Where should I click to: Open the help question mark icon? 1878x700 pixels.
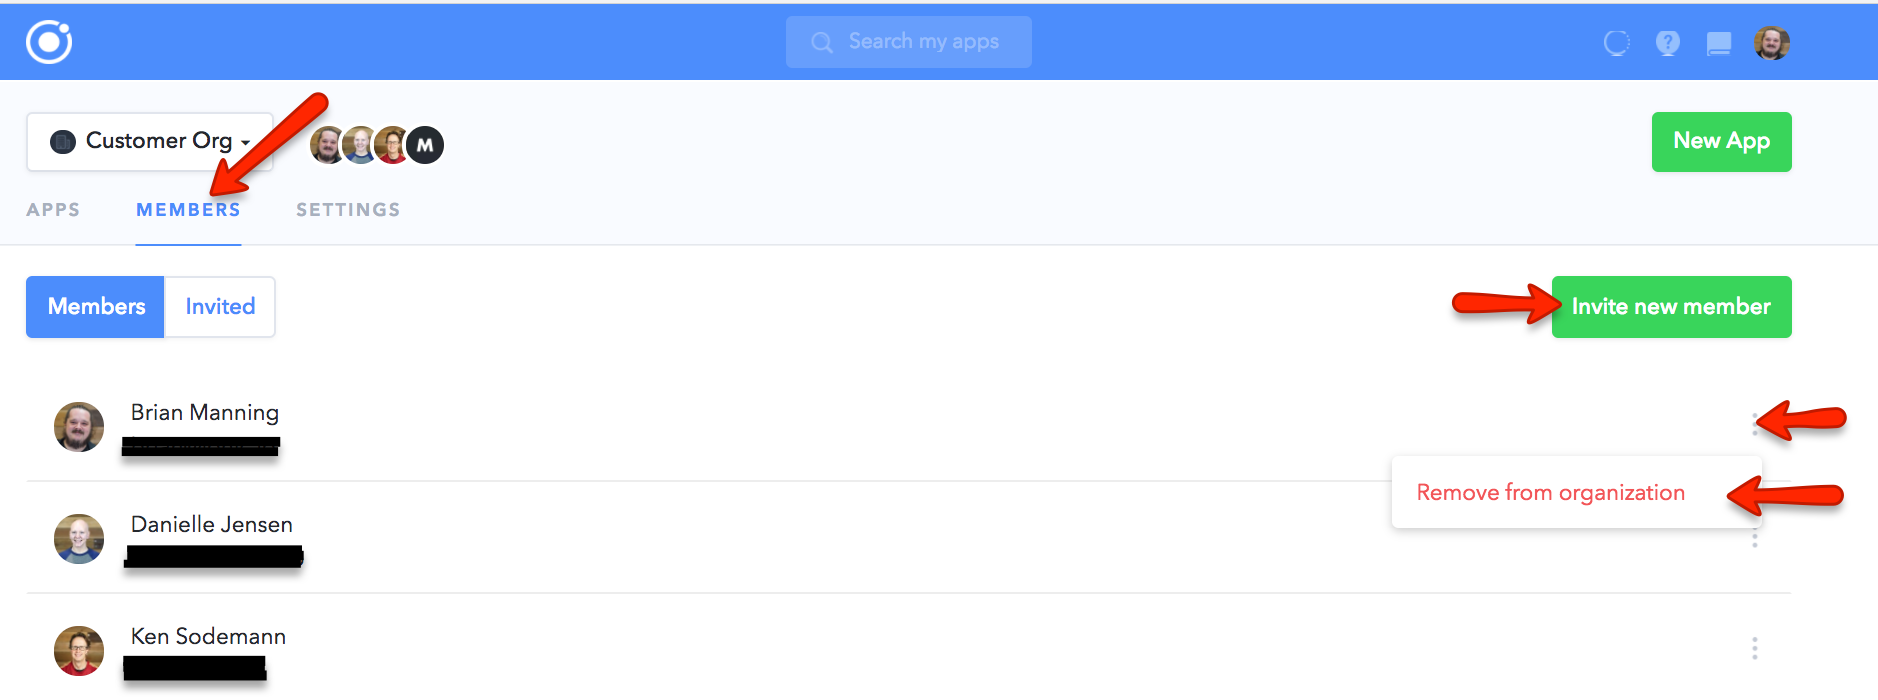1667,43
